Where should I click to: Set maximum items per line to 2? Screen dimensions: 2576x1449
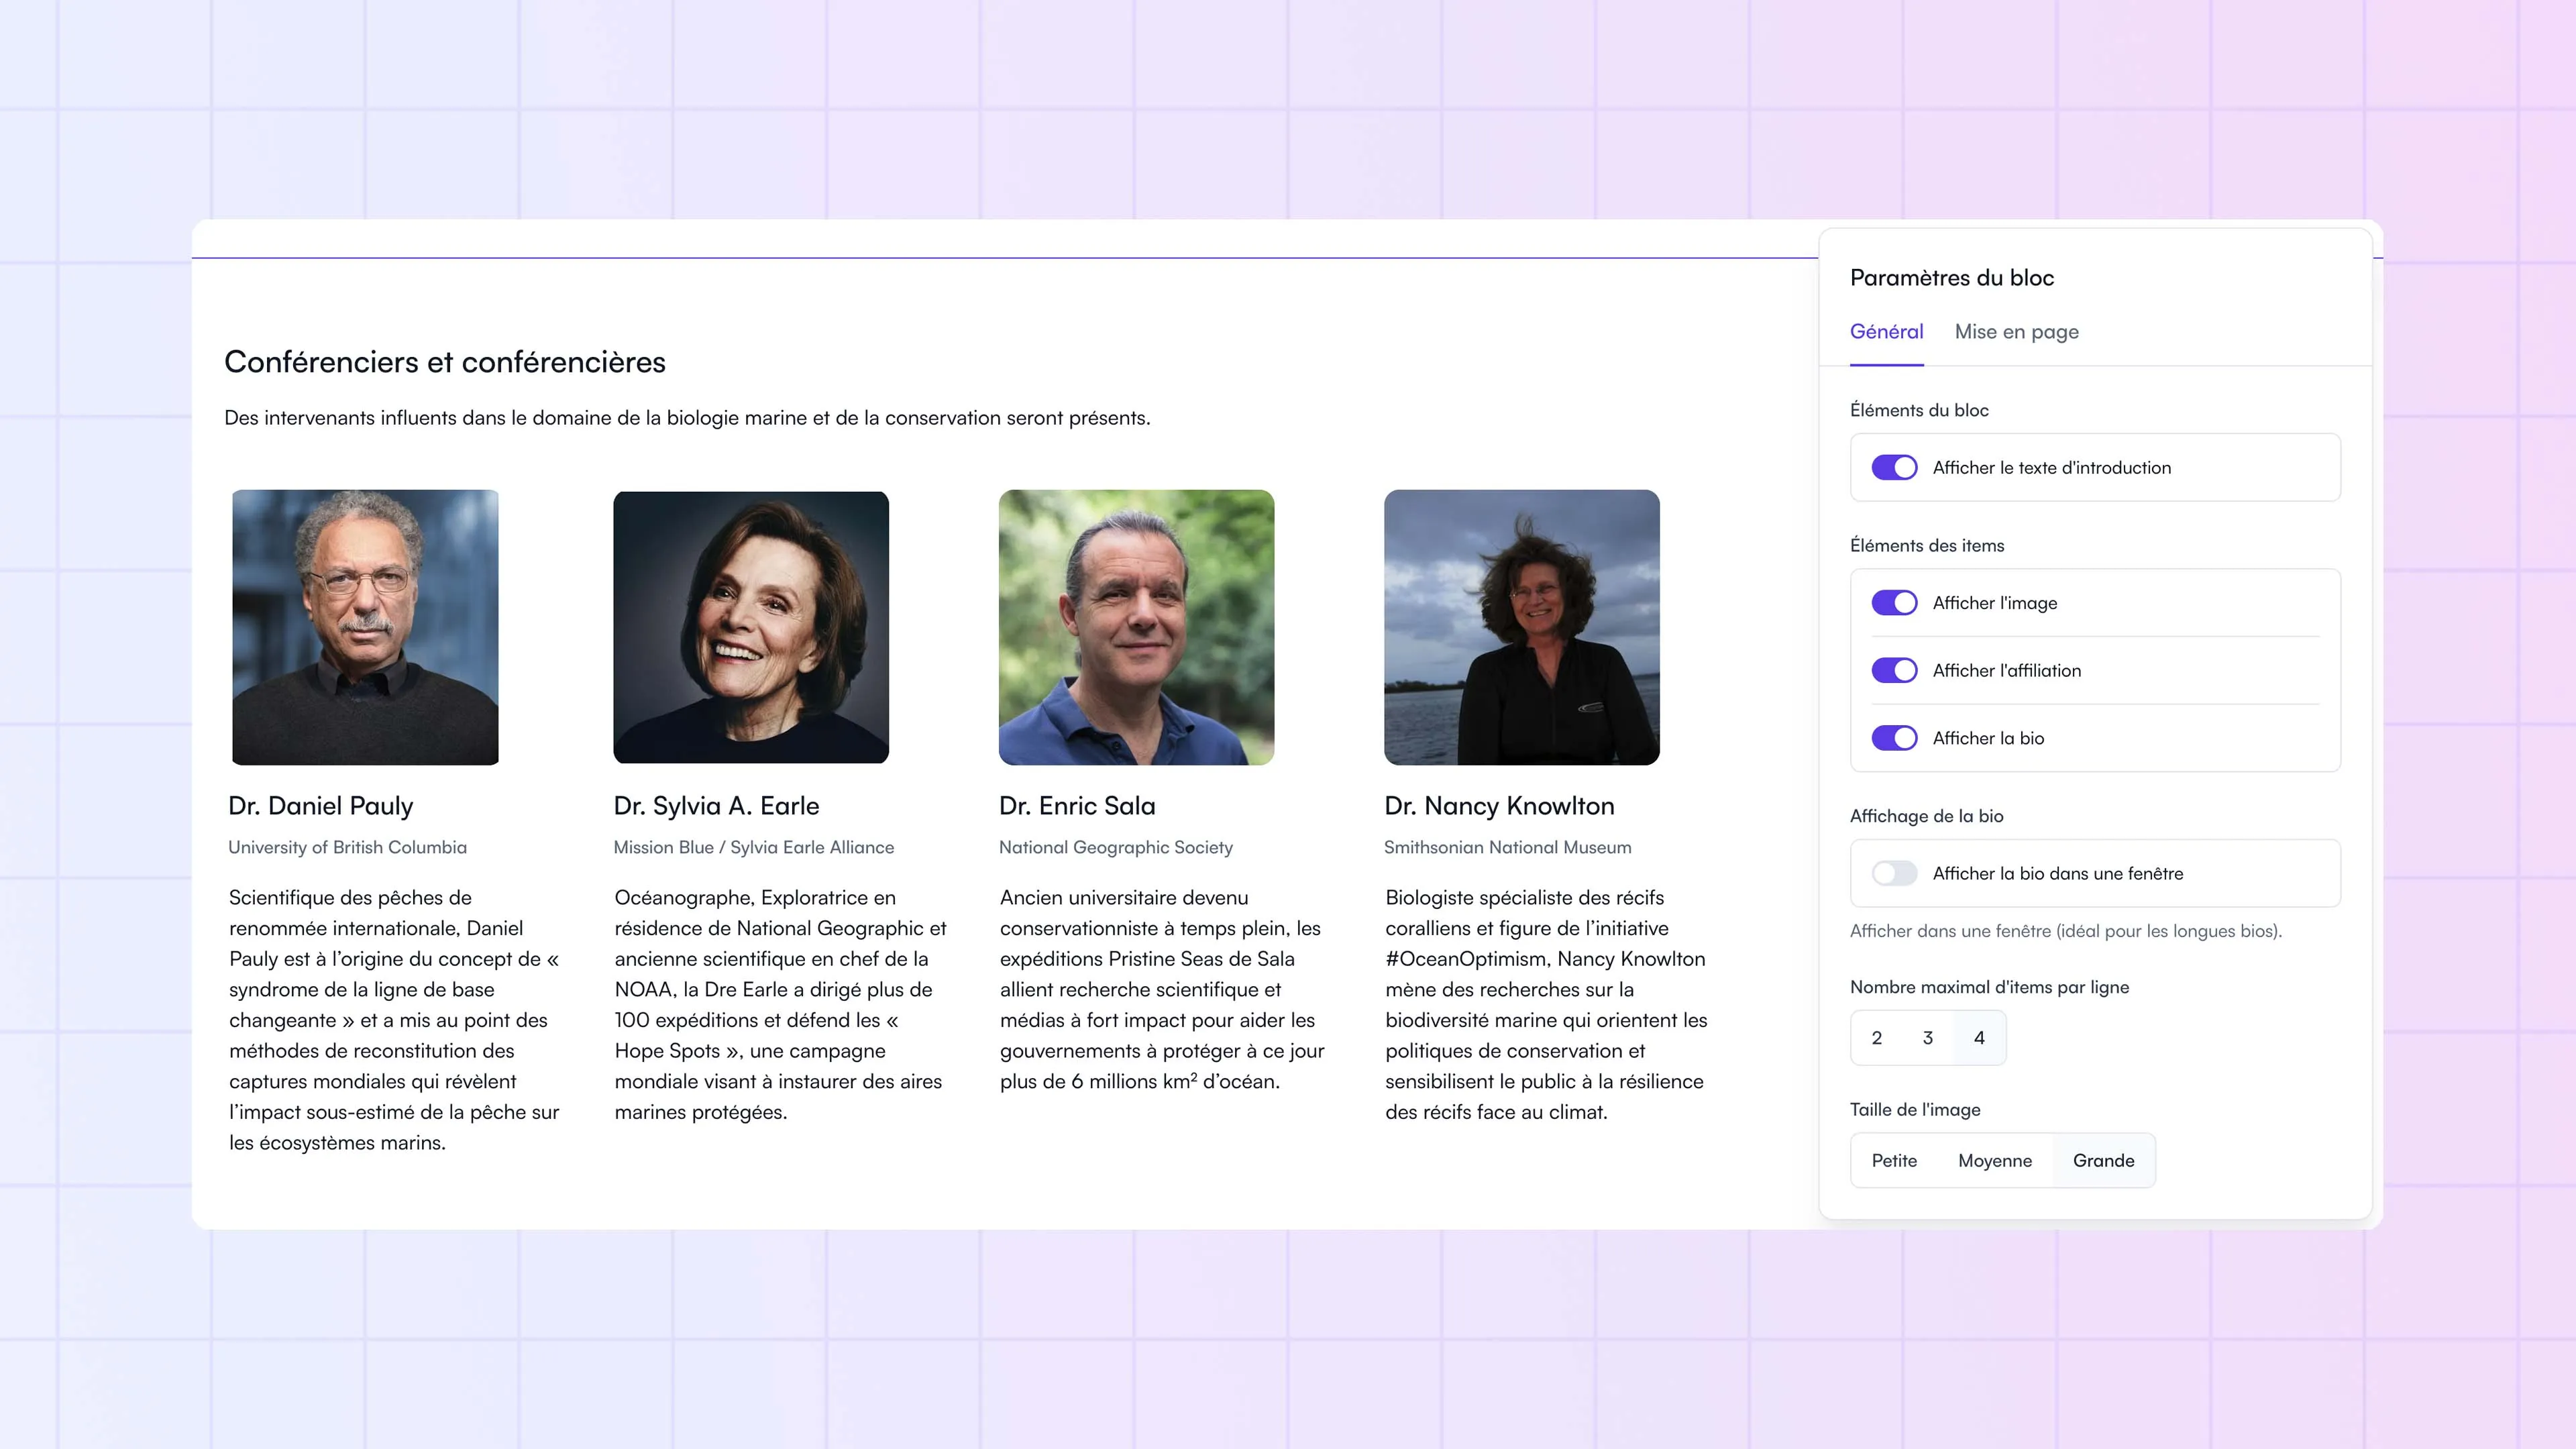1877,1038
